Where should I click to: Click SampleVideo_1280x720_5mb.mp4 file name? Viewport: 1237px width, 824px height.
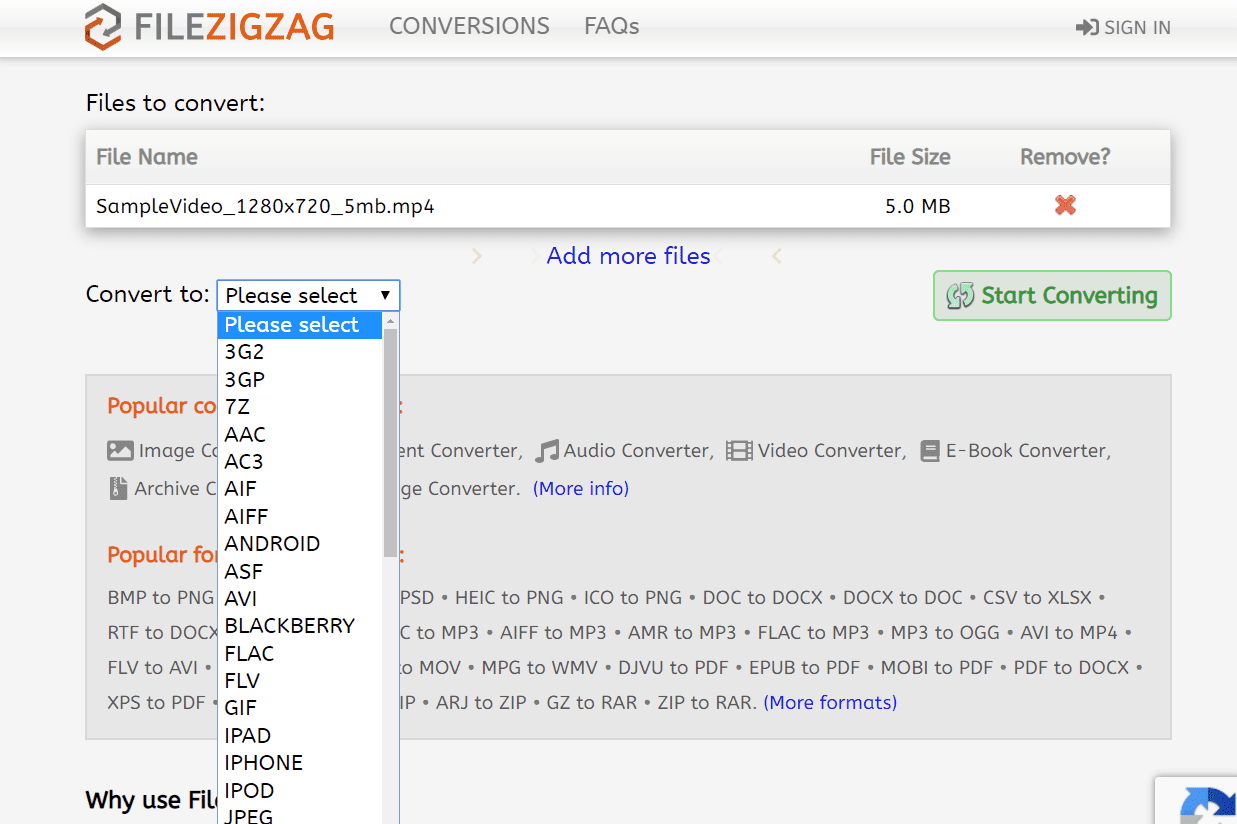coord(265,207)
